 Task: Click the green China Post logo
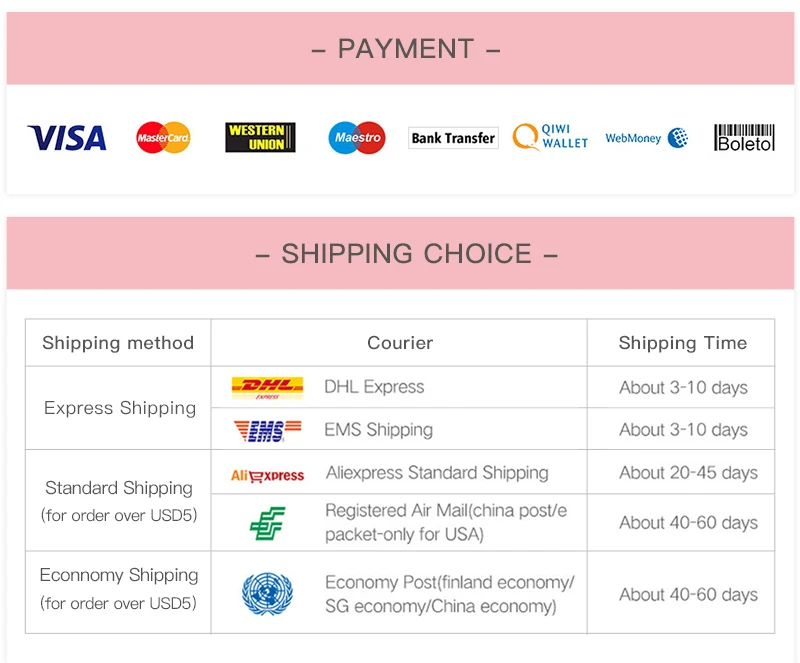[267, 523]
